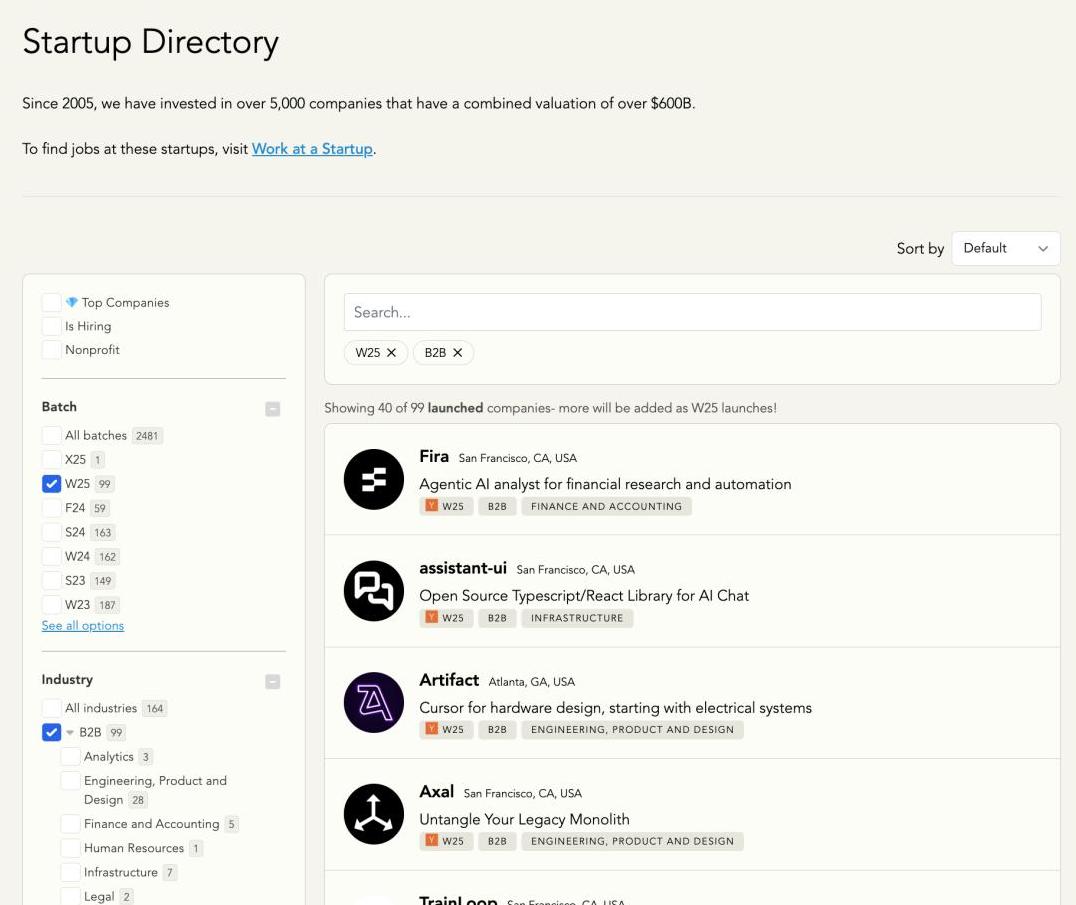
Task: Check the Legal sub-industry filter
Action: pyautogui.click(x=70, y=896)
